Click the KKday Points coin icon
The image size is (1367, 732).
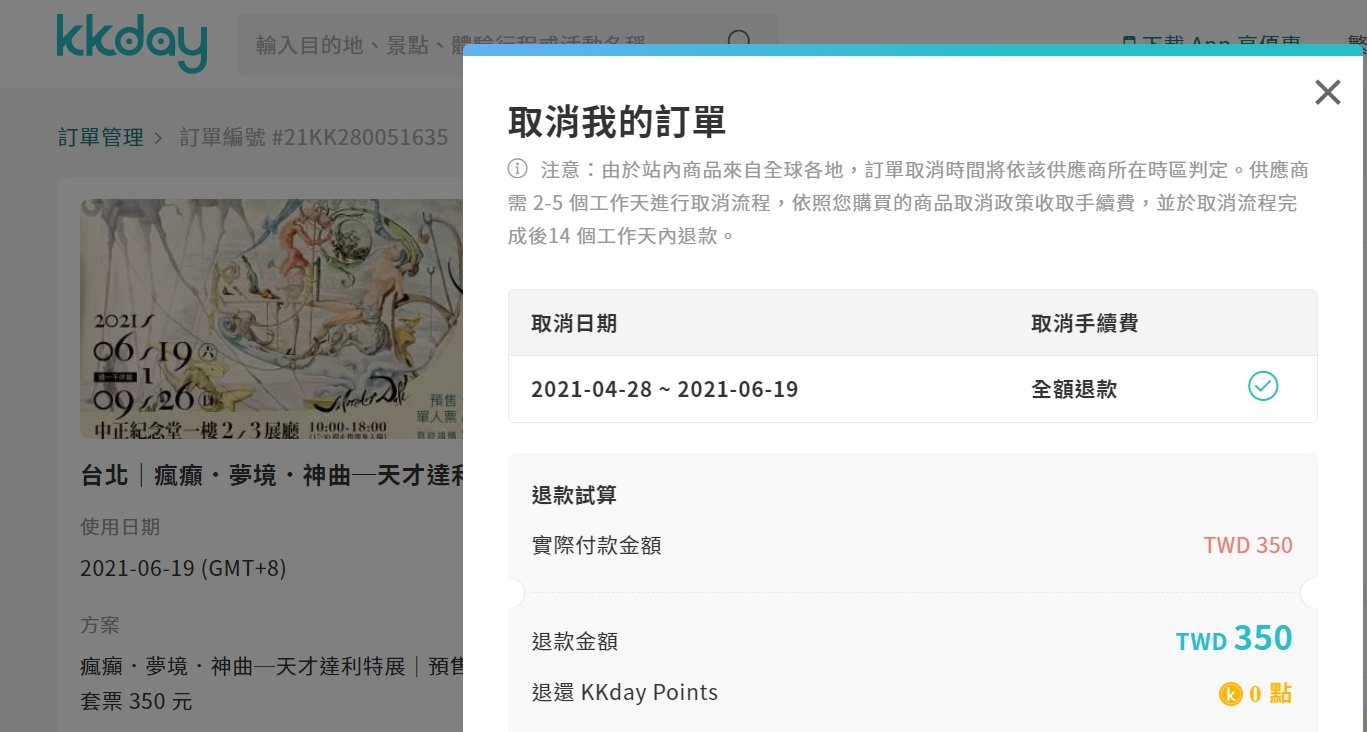(x=1230, y=693)
